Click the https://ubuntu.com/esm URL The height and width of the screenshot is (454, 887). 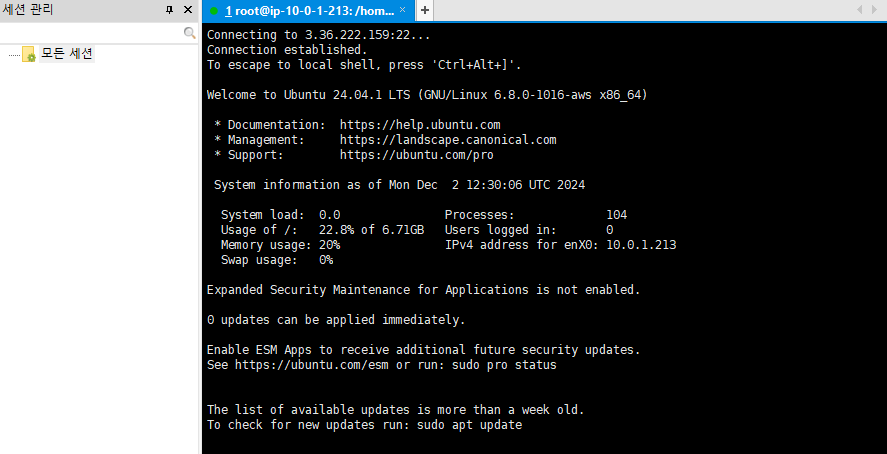pyautogui.click(x=312, y=365)
